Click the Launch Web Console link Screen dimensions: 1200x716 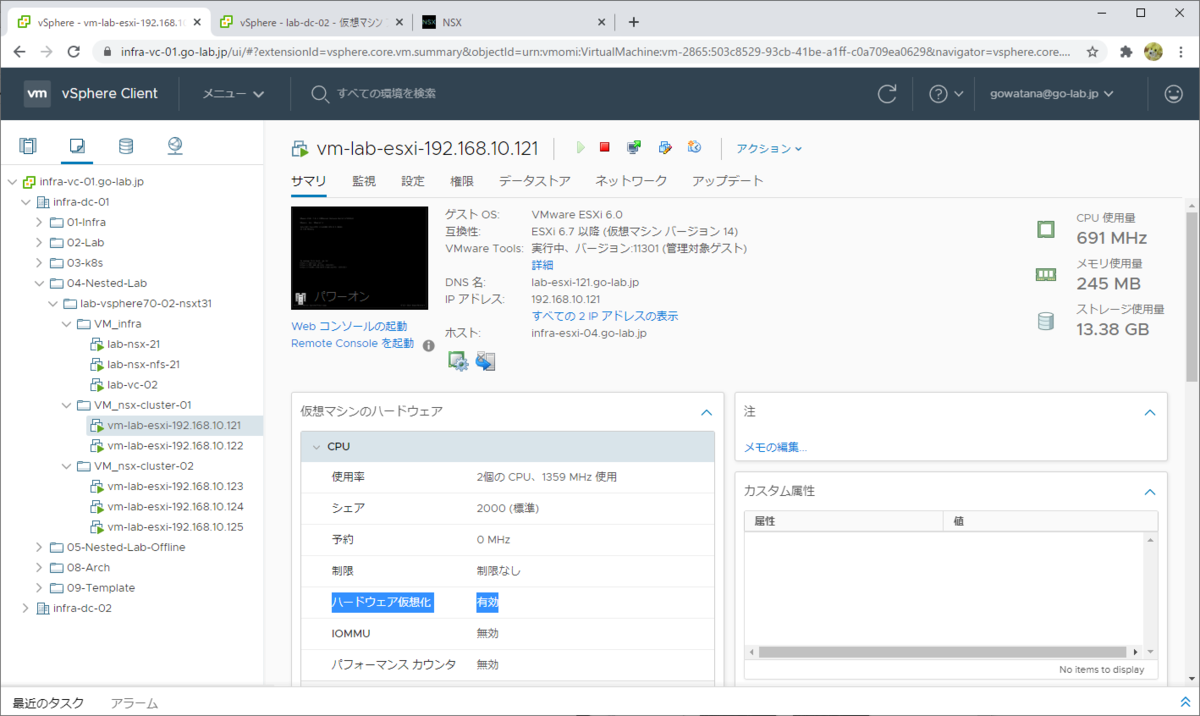[349, 327]
